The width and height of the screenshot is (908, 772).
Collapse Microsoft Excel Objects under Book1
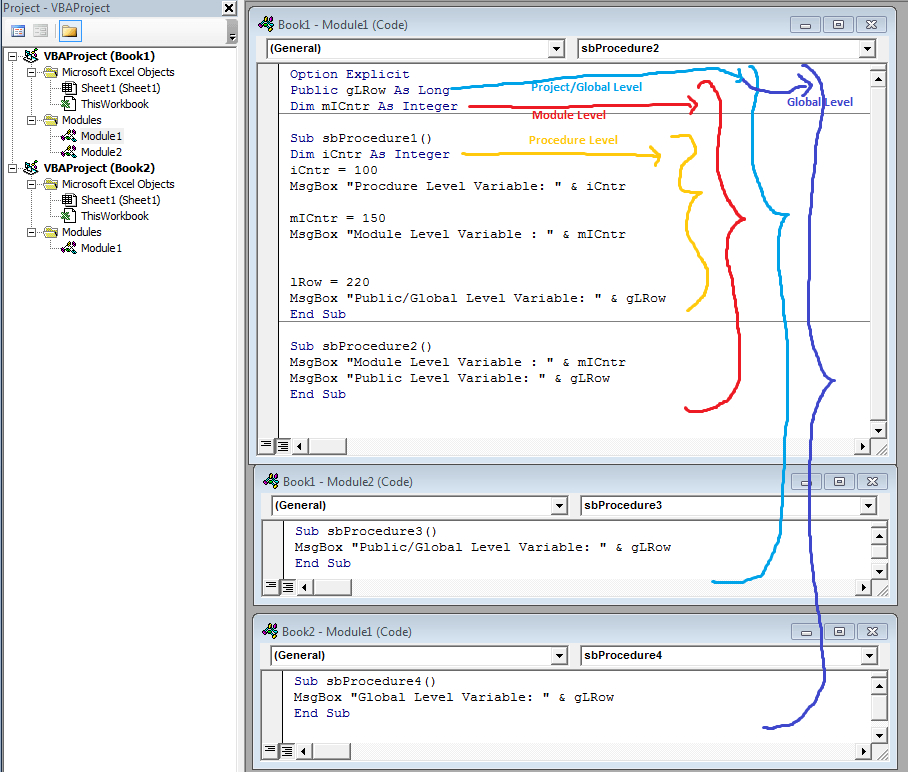click(x=30, y=72)
